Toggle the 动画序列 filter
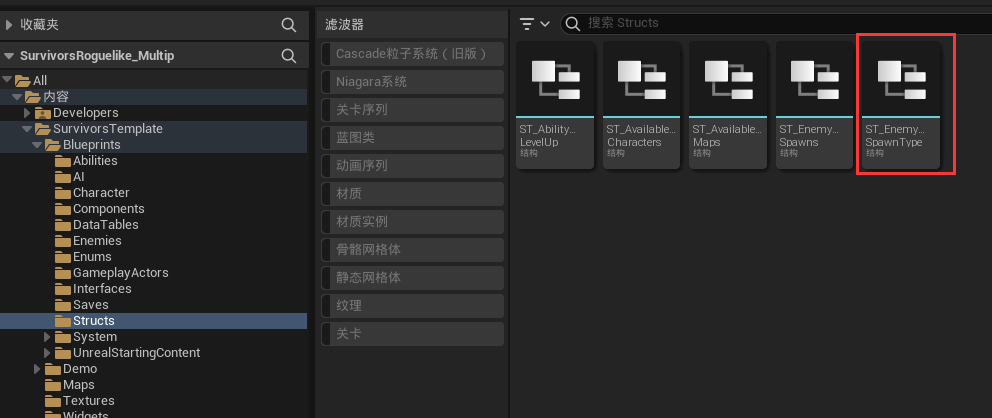The width and height of the screenshot is (992, 418). click(x=412, y=166)
